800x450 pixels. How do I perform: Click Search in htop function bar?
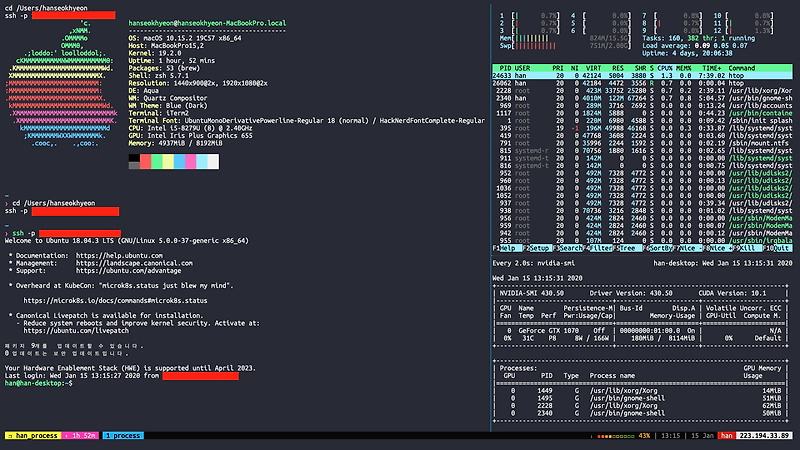click(x=570, y=248)
